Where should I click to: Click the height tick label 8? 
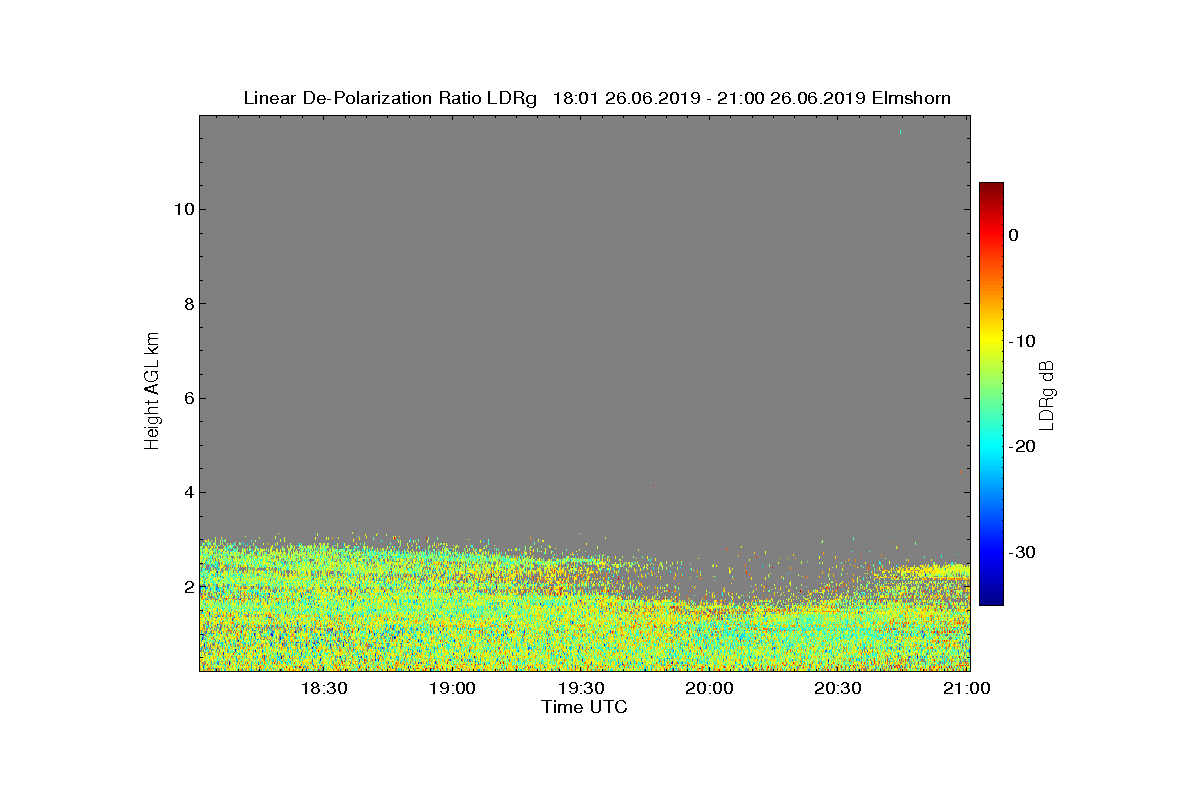(x=187, y=304)
